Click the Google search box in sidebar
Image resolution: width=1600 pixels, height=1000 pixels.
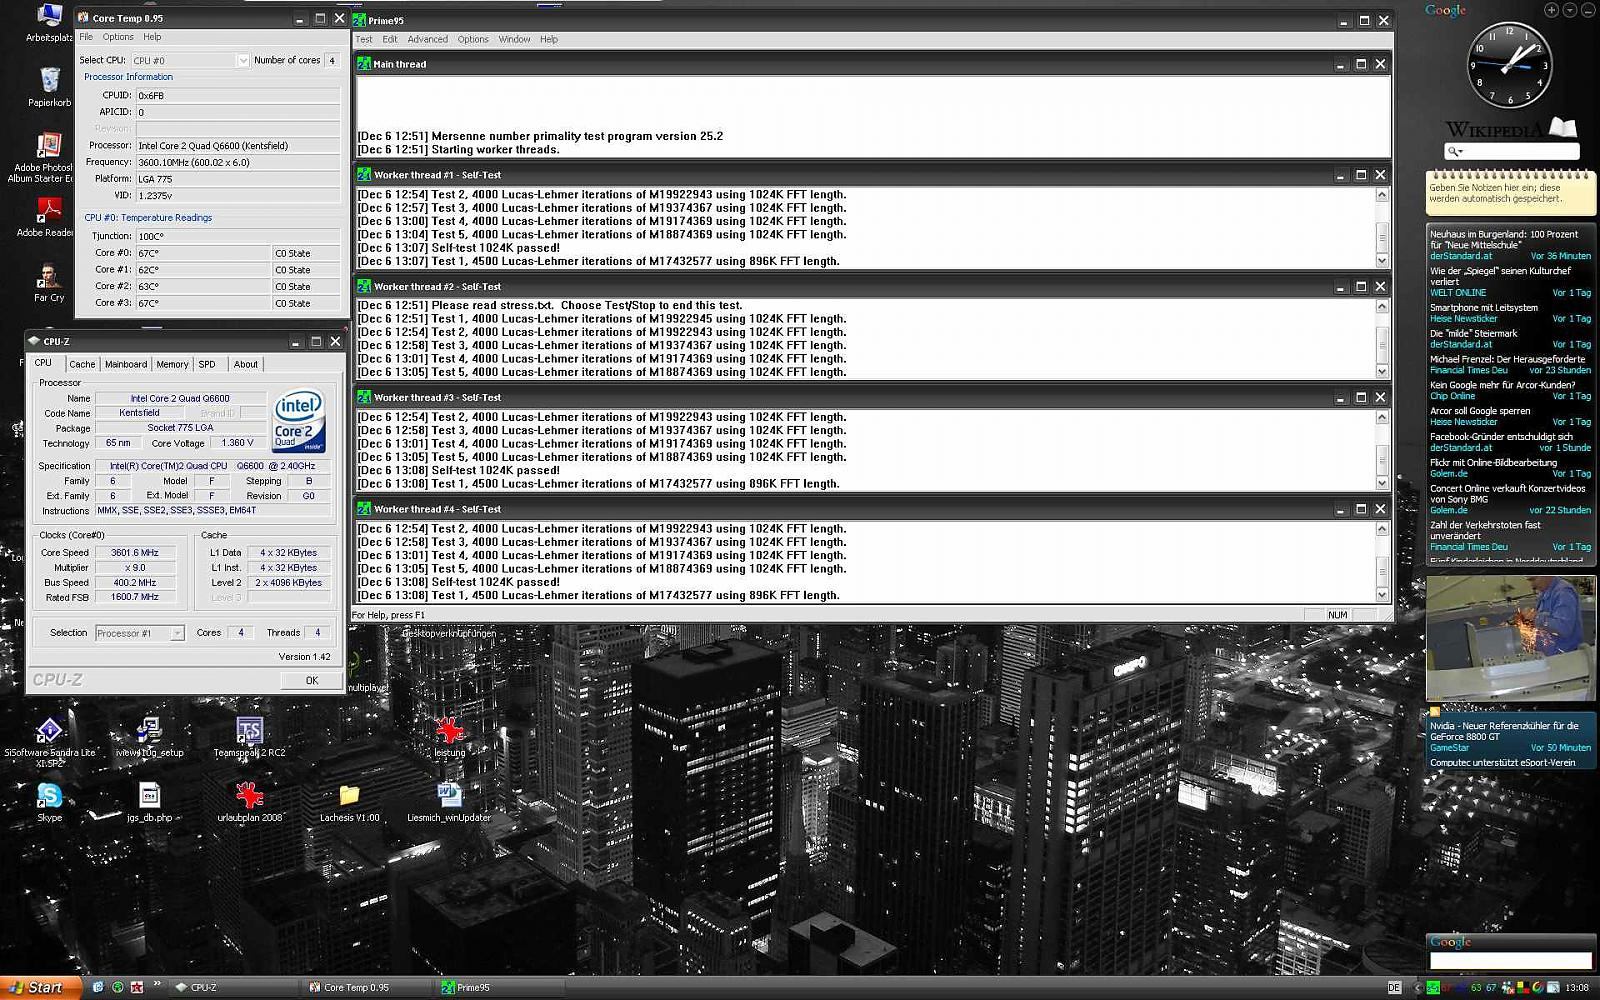click(1510, 961)
